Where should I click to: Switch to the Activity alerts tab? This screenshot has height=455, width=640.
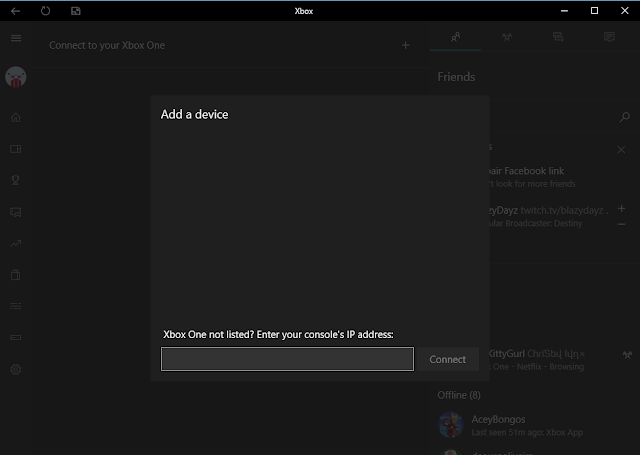click(x=609, y=37)
